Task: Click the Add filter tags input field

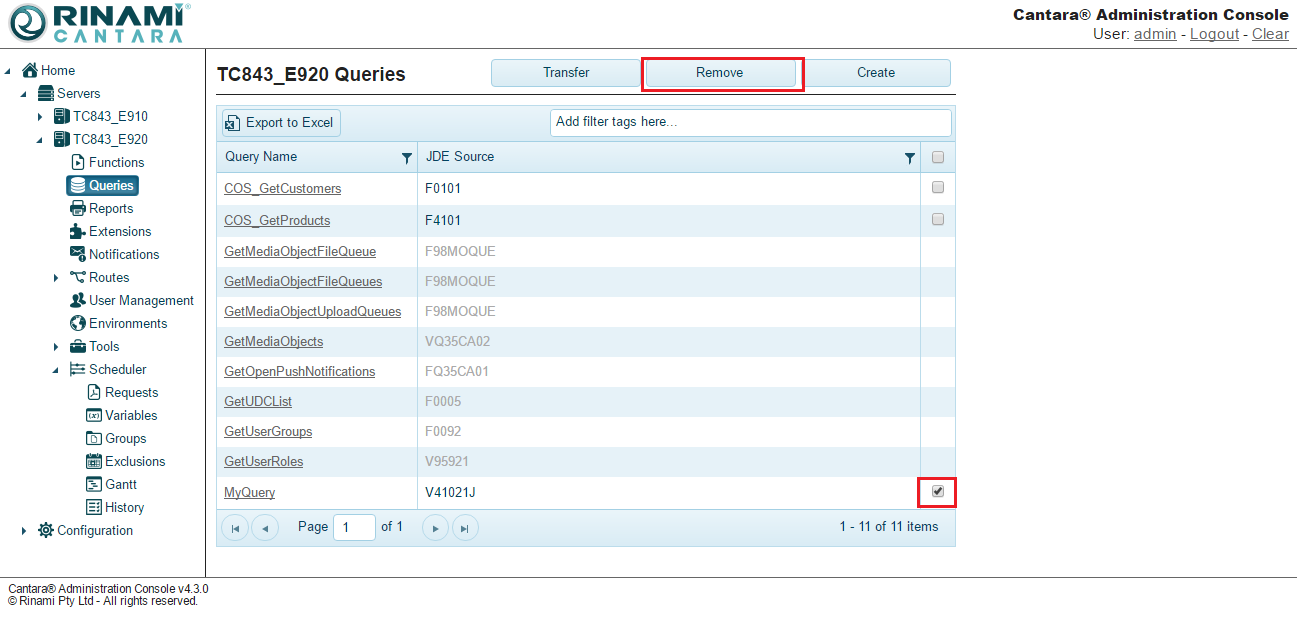Action: coord(750,122)
